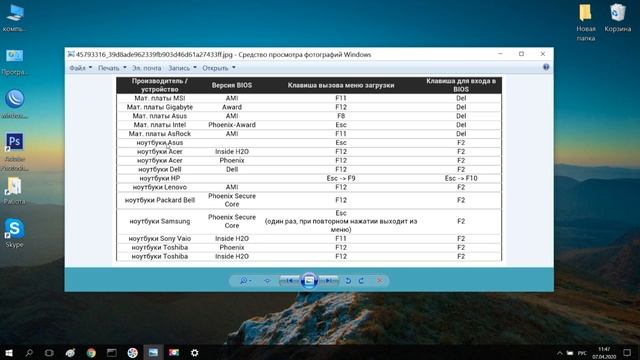
Task: Launch Adobe Photoshop desktop shortcut
Action: (x=15, y=151)
